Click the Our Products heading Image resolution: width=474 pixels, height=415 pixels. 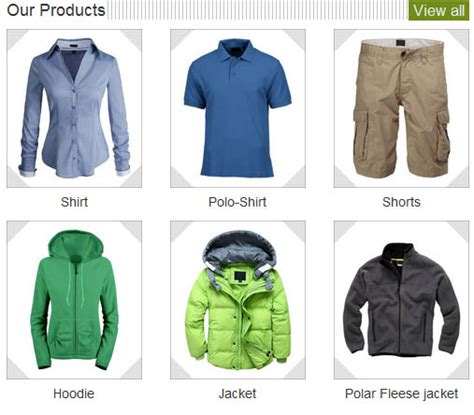56,10
